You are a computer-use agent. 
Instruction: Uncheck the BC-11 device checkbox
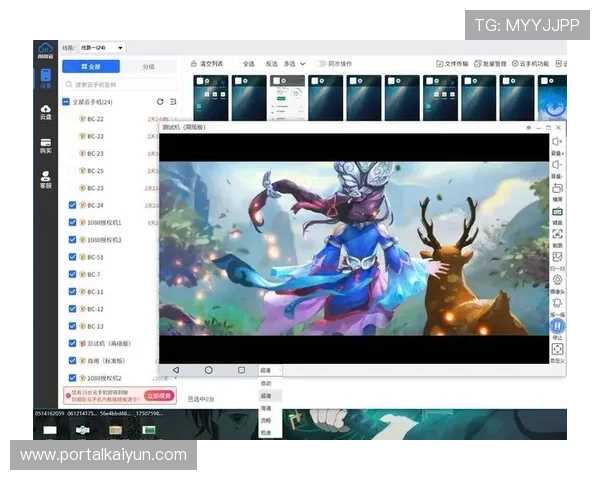click(72, 291)
